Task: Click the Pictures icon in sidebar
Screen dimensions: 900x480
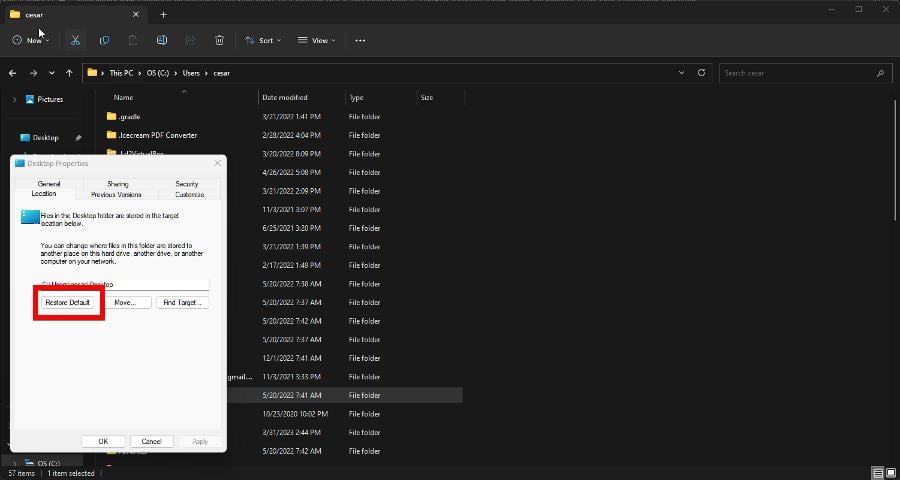Action: point(30,99)
